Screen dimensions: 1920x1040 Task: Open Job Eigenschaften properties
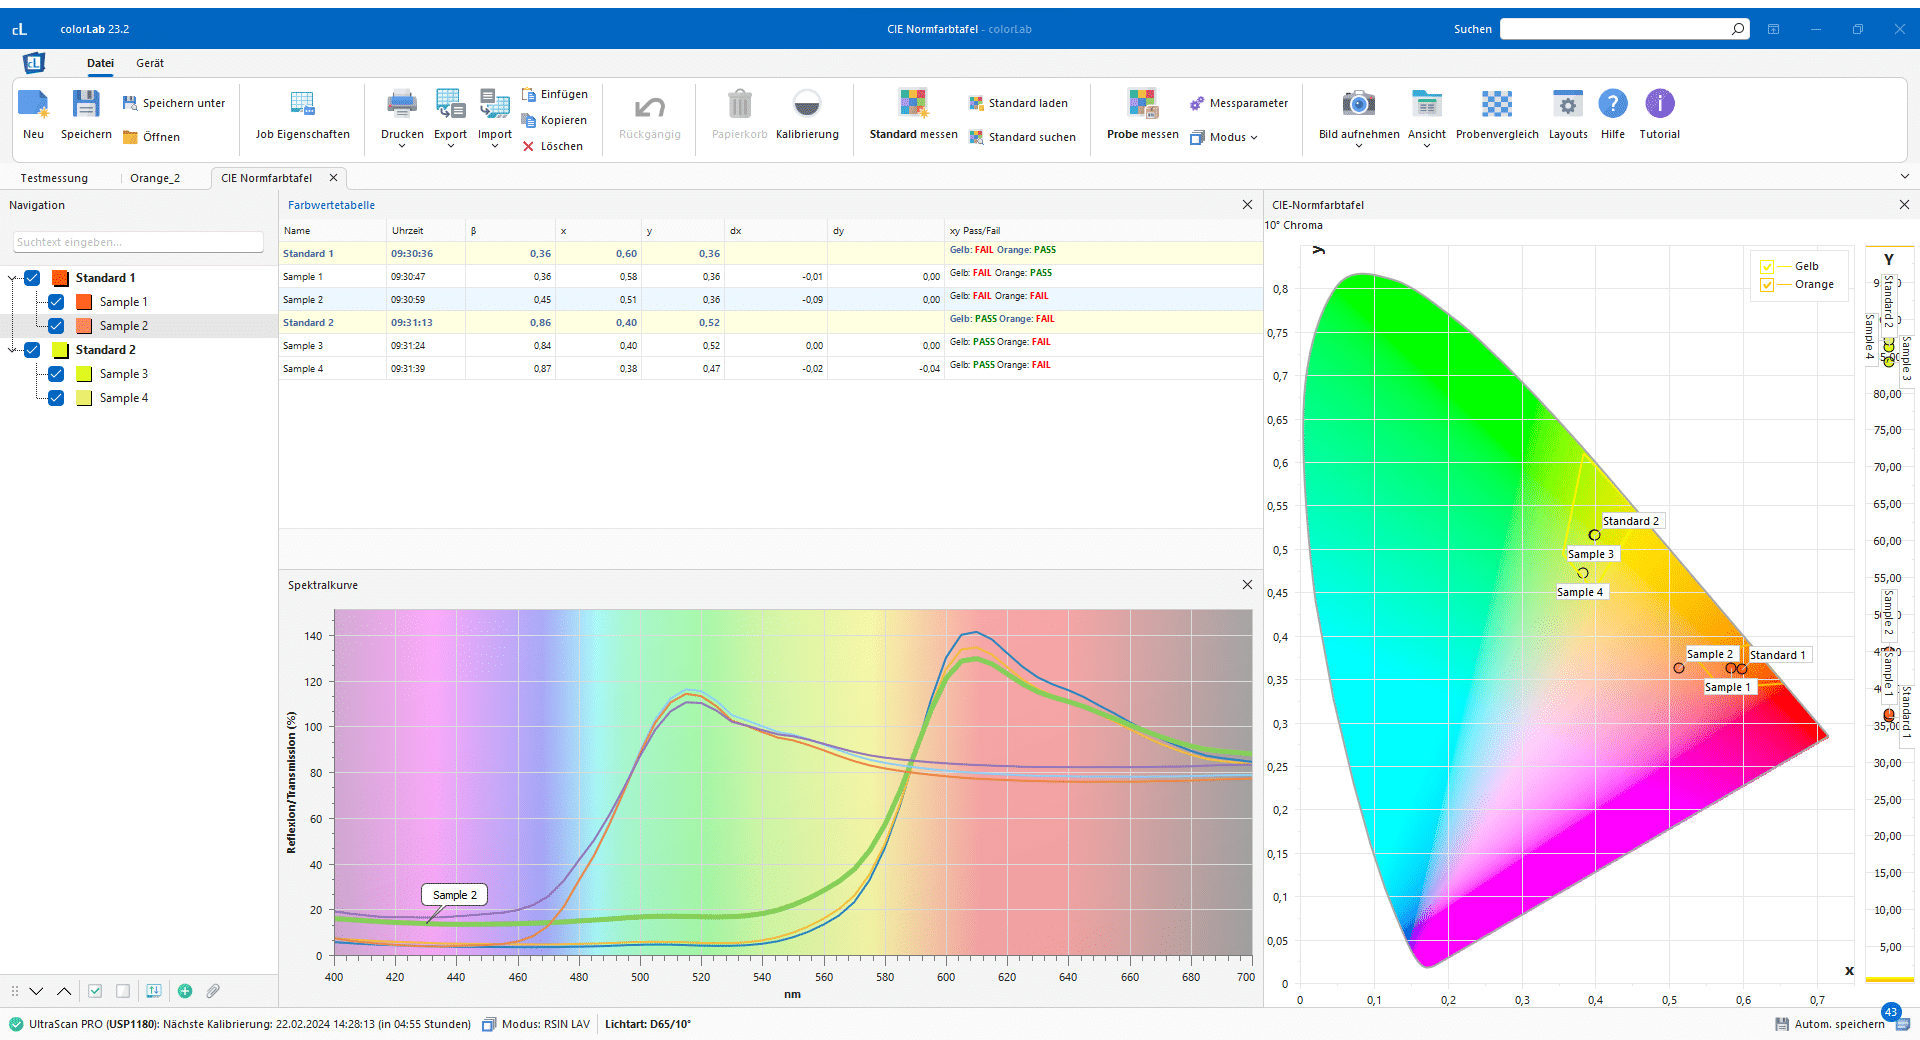[x=302, y=114]
